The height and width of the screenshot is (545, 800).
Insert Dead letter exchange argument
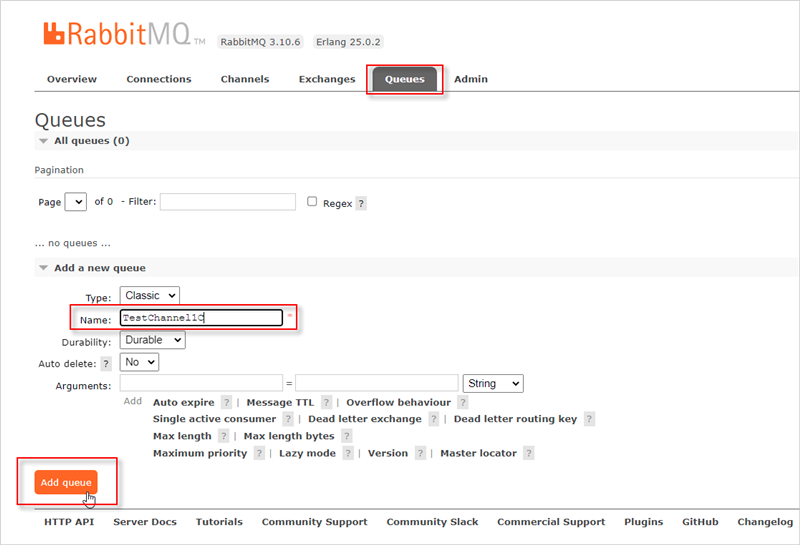365,419
